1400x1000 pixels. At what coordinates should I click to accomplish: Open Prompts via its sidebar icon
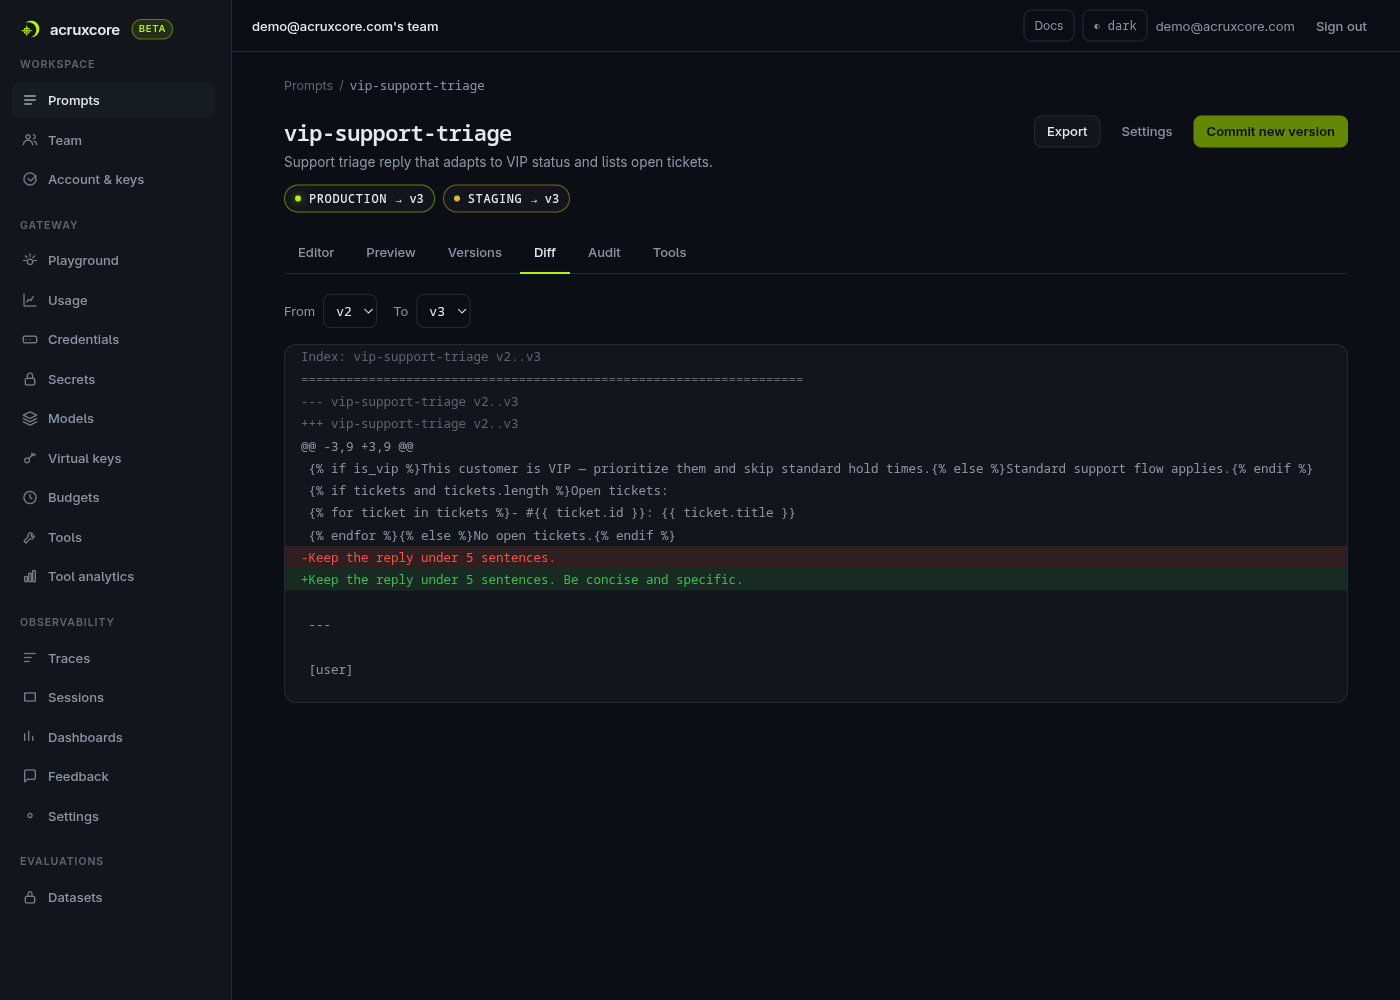tap(30, 100)
